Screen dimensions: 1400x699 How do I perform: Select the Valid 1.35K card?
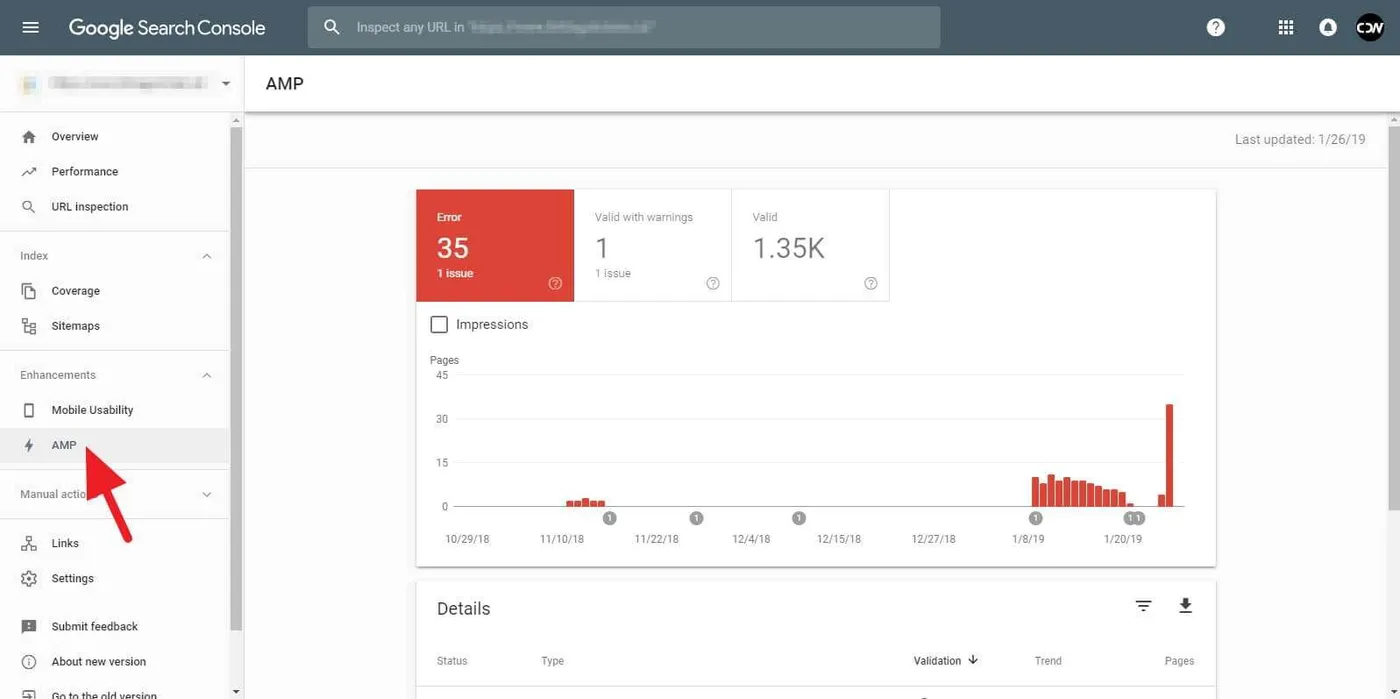click(810, 245)
